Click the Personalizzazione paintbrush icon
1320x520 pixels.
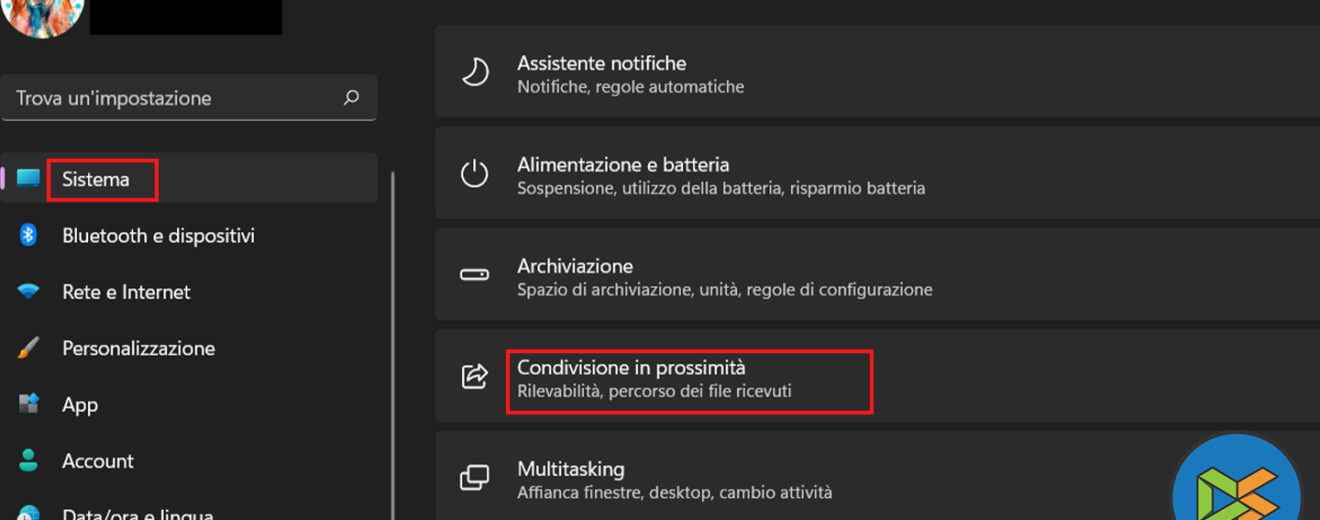28,348
